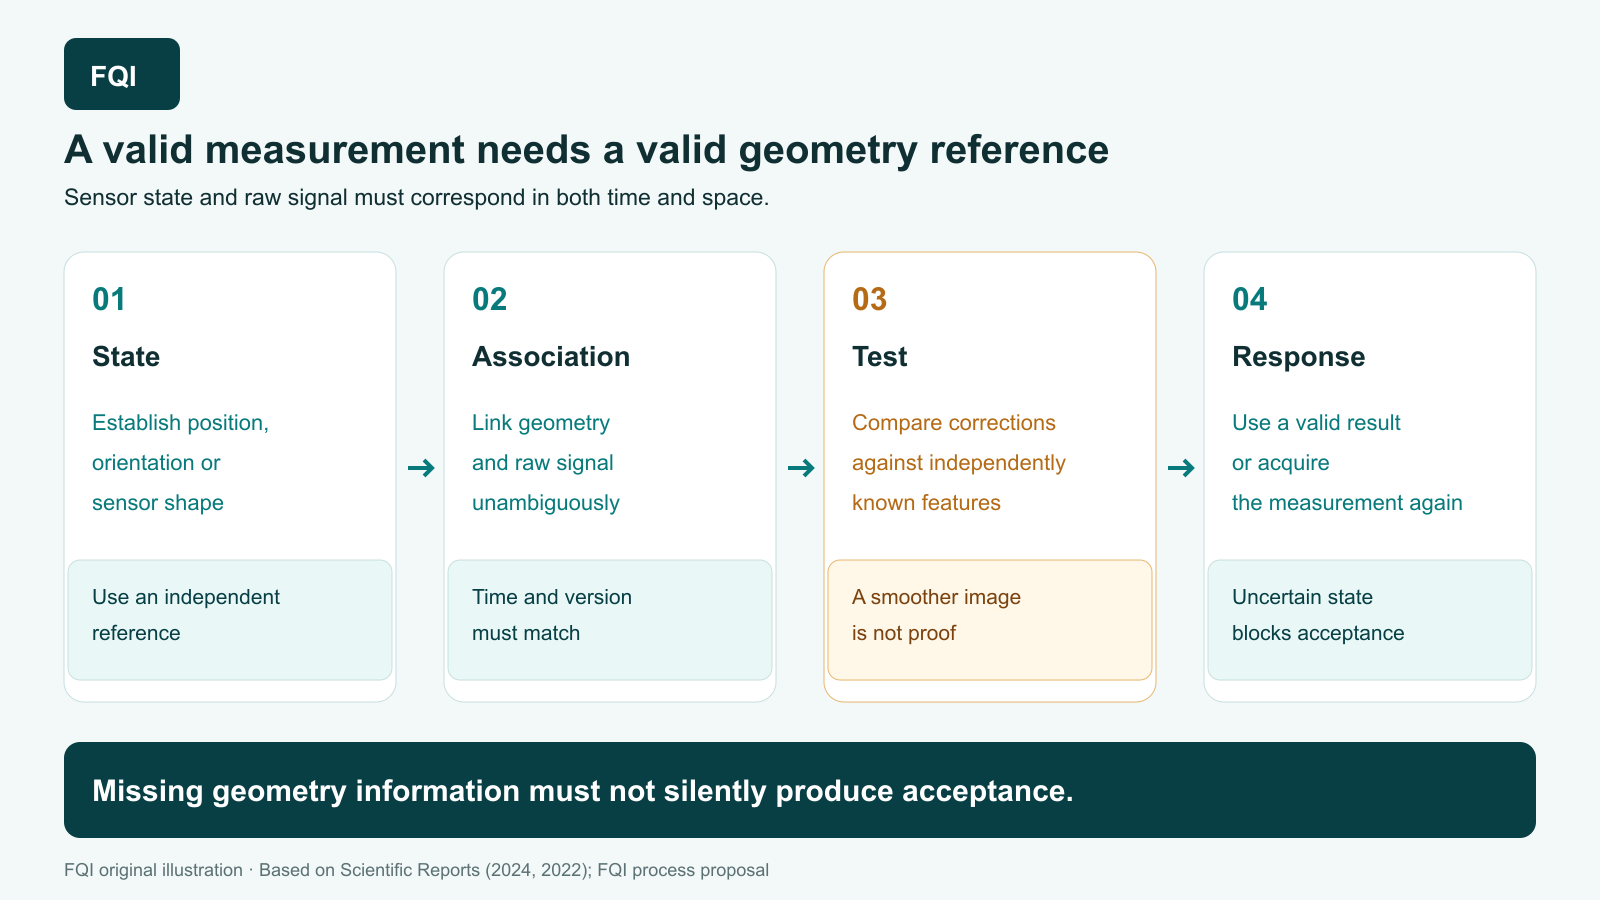
Task: Click the arrow between Association and Test cards
Action: (x=801, y=468)
